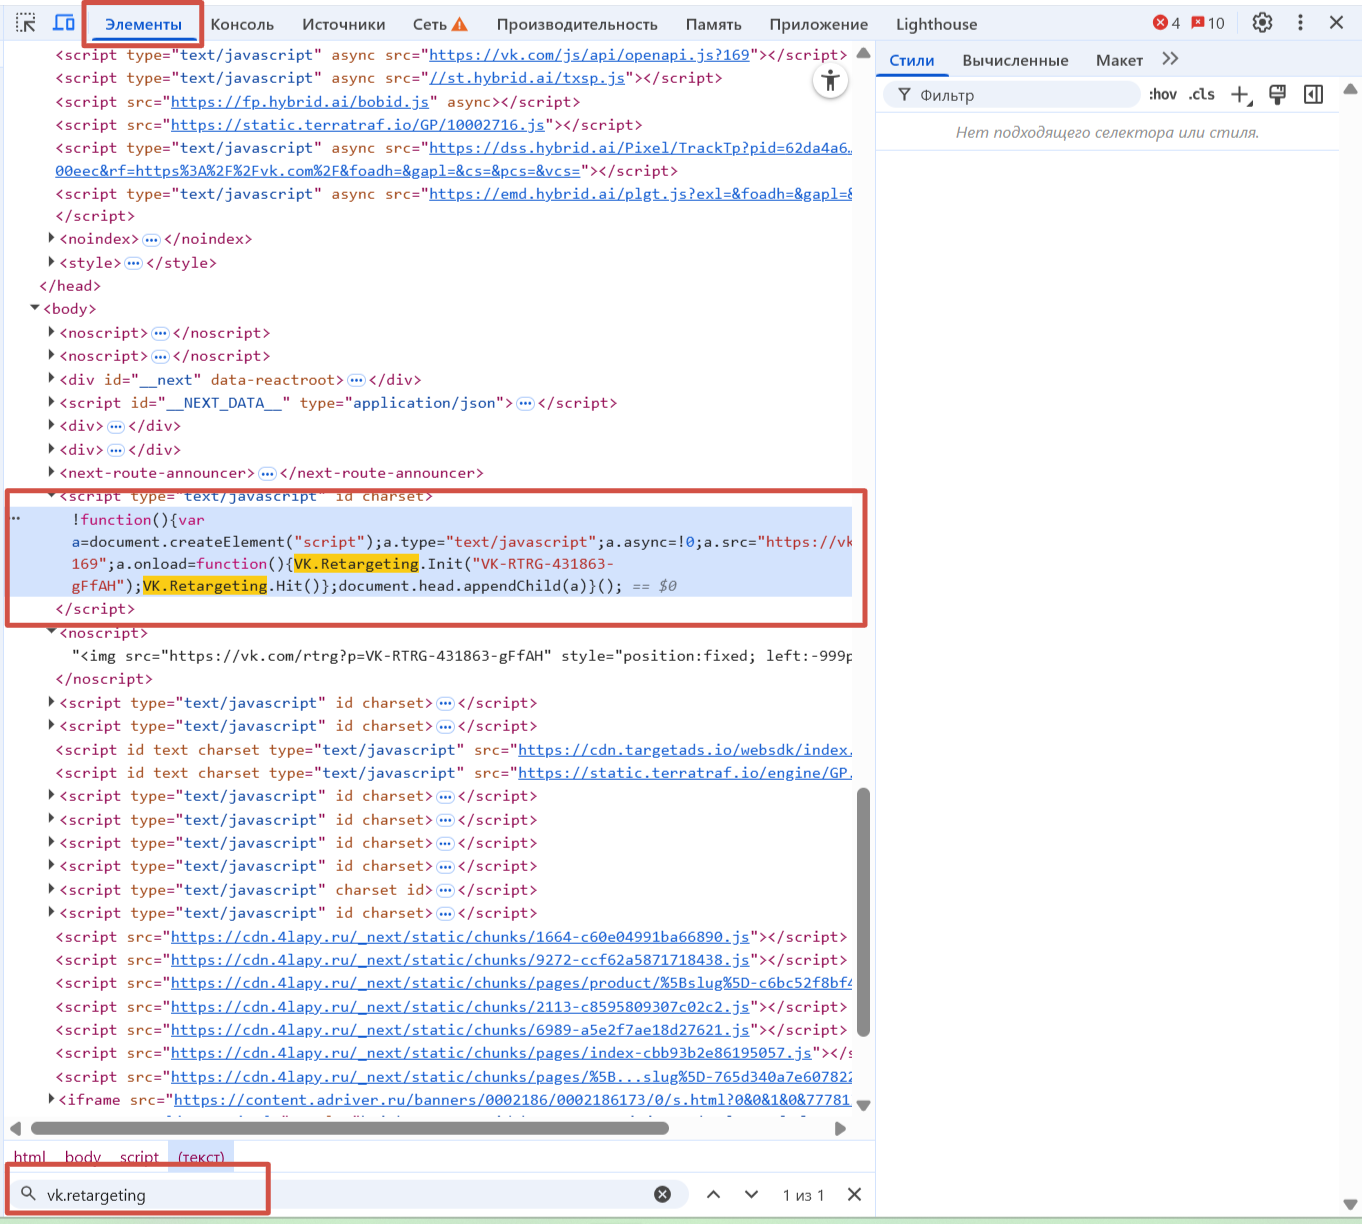The image size is (1362, 1224).
Task: Collapse the body element node
Action: pos(35,309)
